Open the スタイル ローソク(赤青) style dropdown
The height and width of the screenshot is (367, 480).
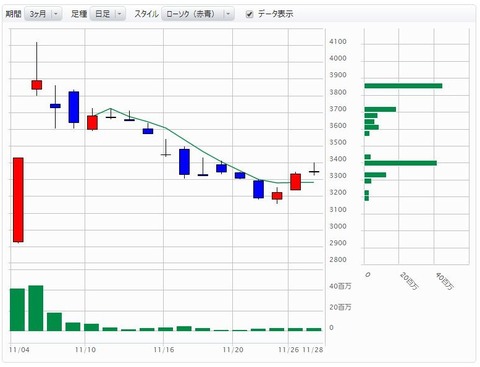[x=198, y=14]
